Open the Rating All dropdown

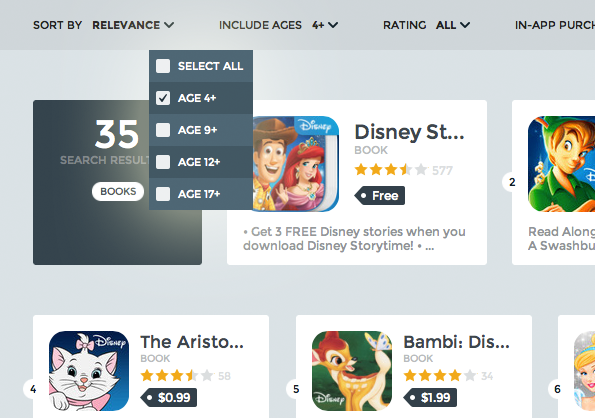point(453,25)
